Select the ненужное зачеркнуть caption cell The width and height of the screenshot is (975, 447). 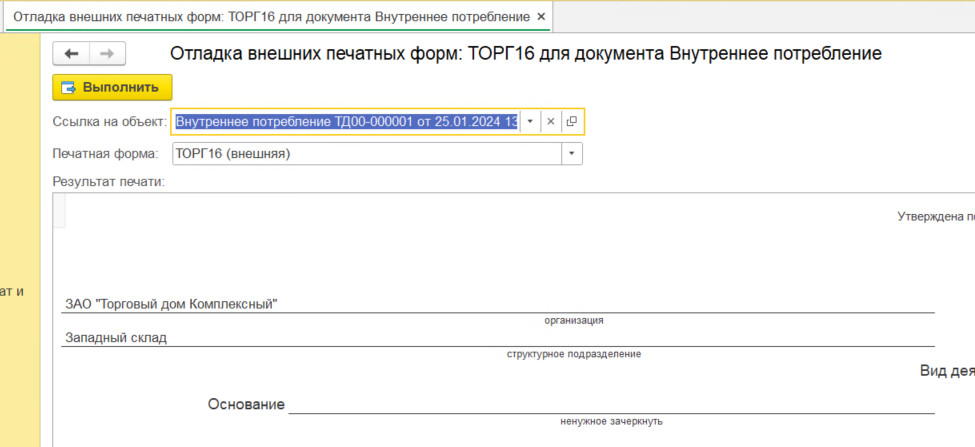click(611, 422)
